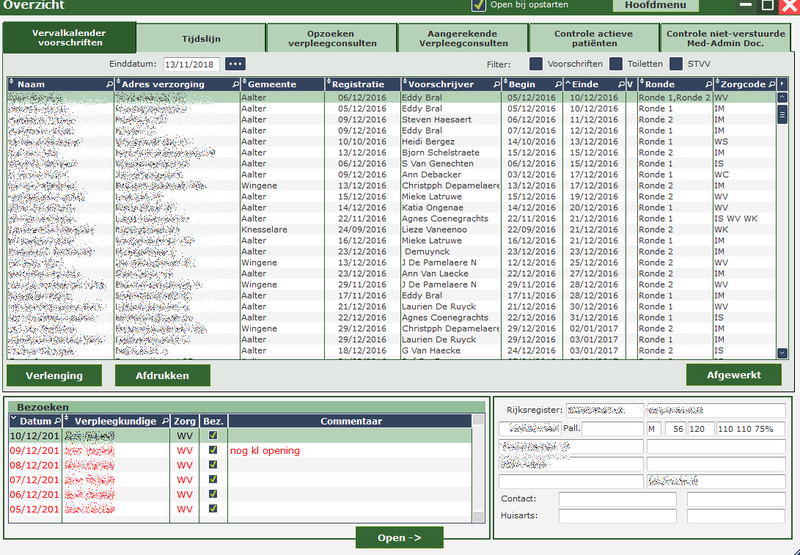Image resolution: width=800 pixels, height=555 pixels.
Task: Click search icon in Datum column header
Action: [x=56, y=422]
